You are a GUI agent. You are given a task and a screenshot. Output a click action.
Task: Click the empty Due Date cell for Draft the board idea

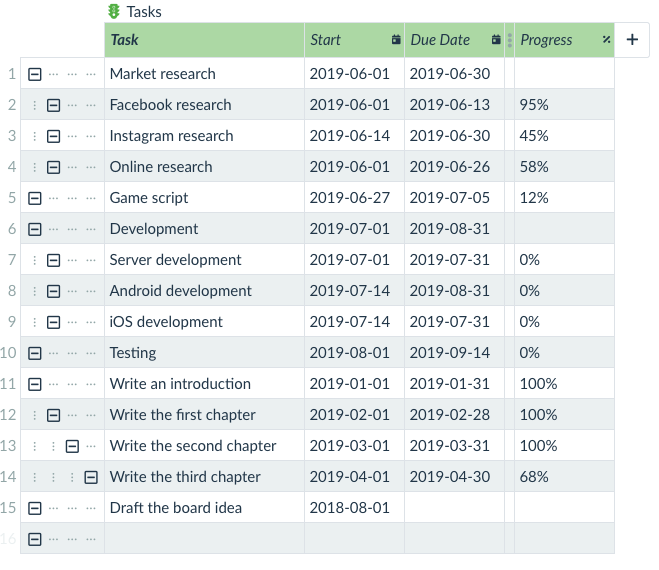tap(454, 508)
